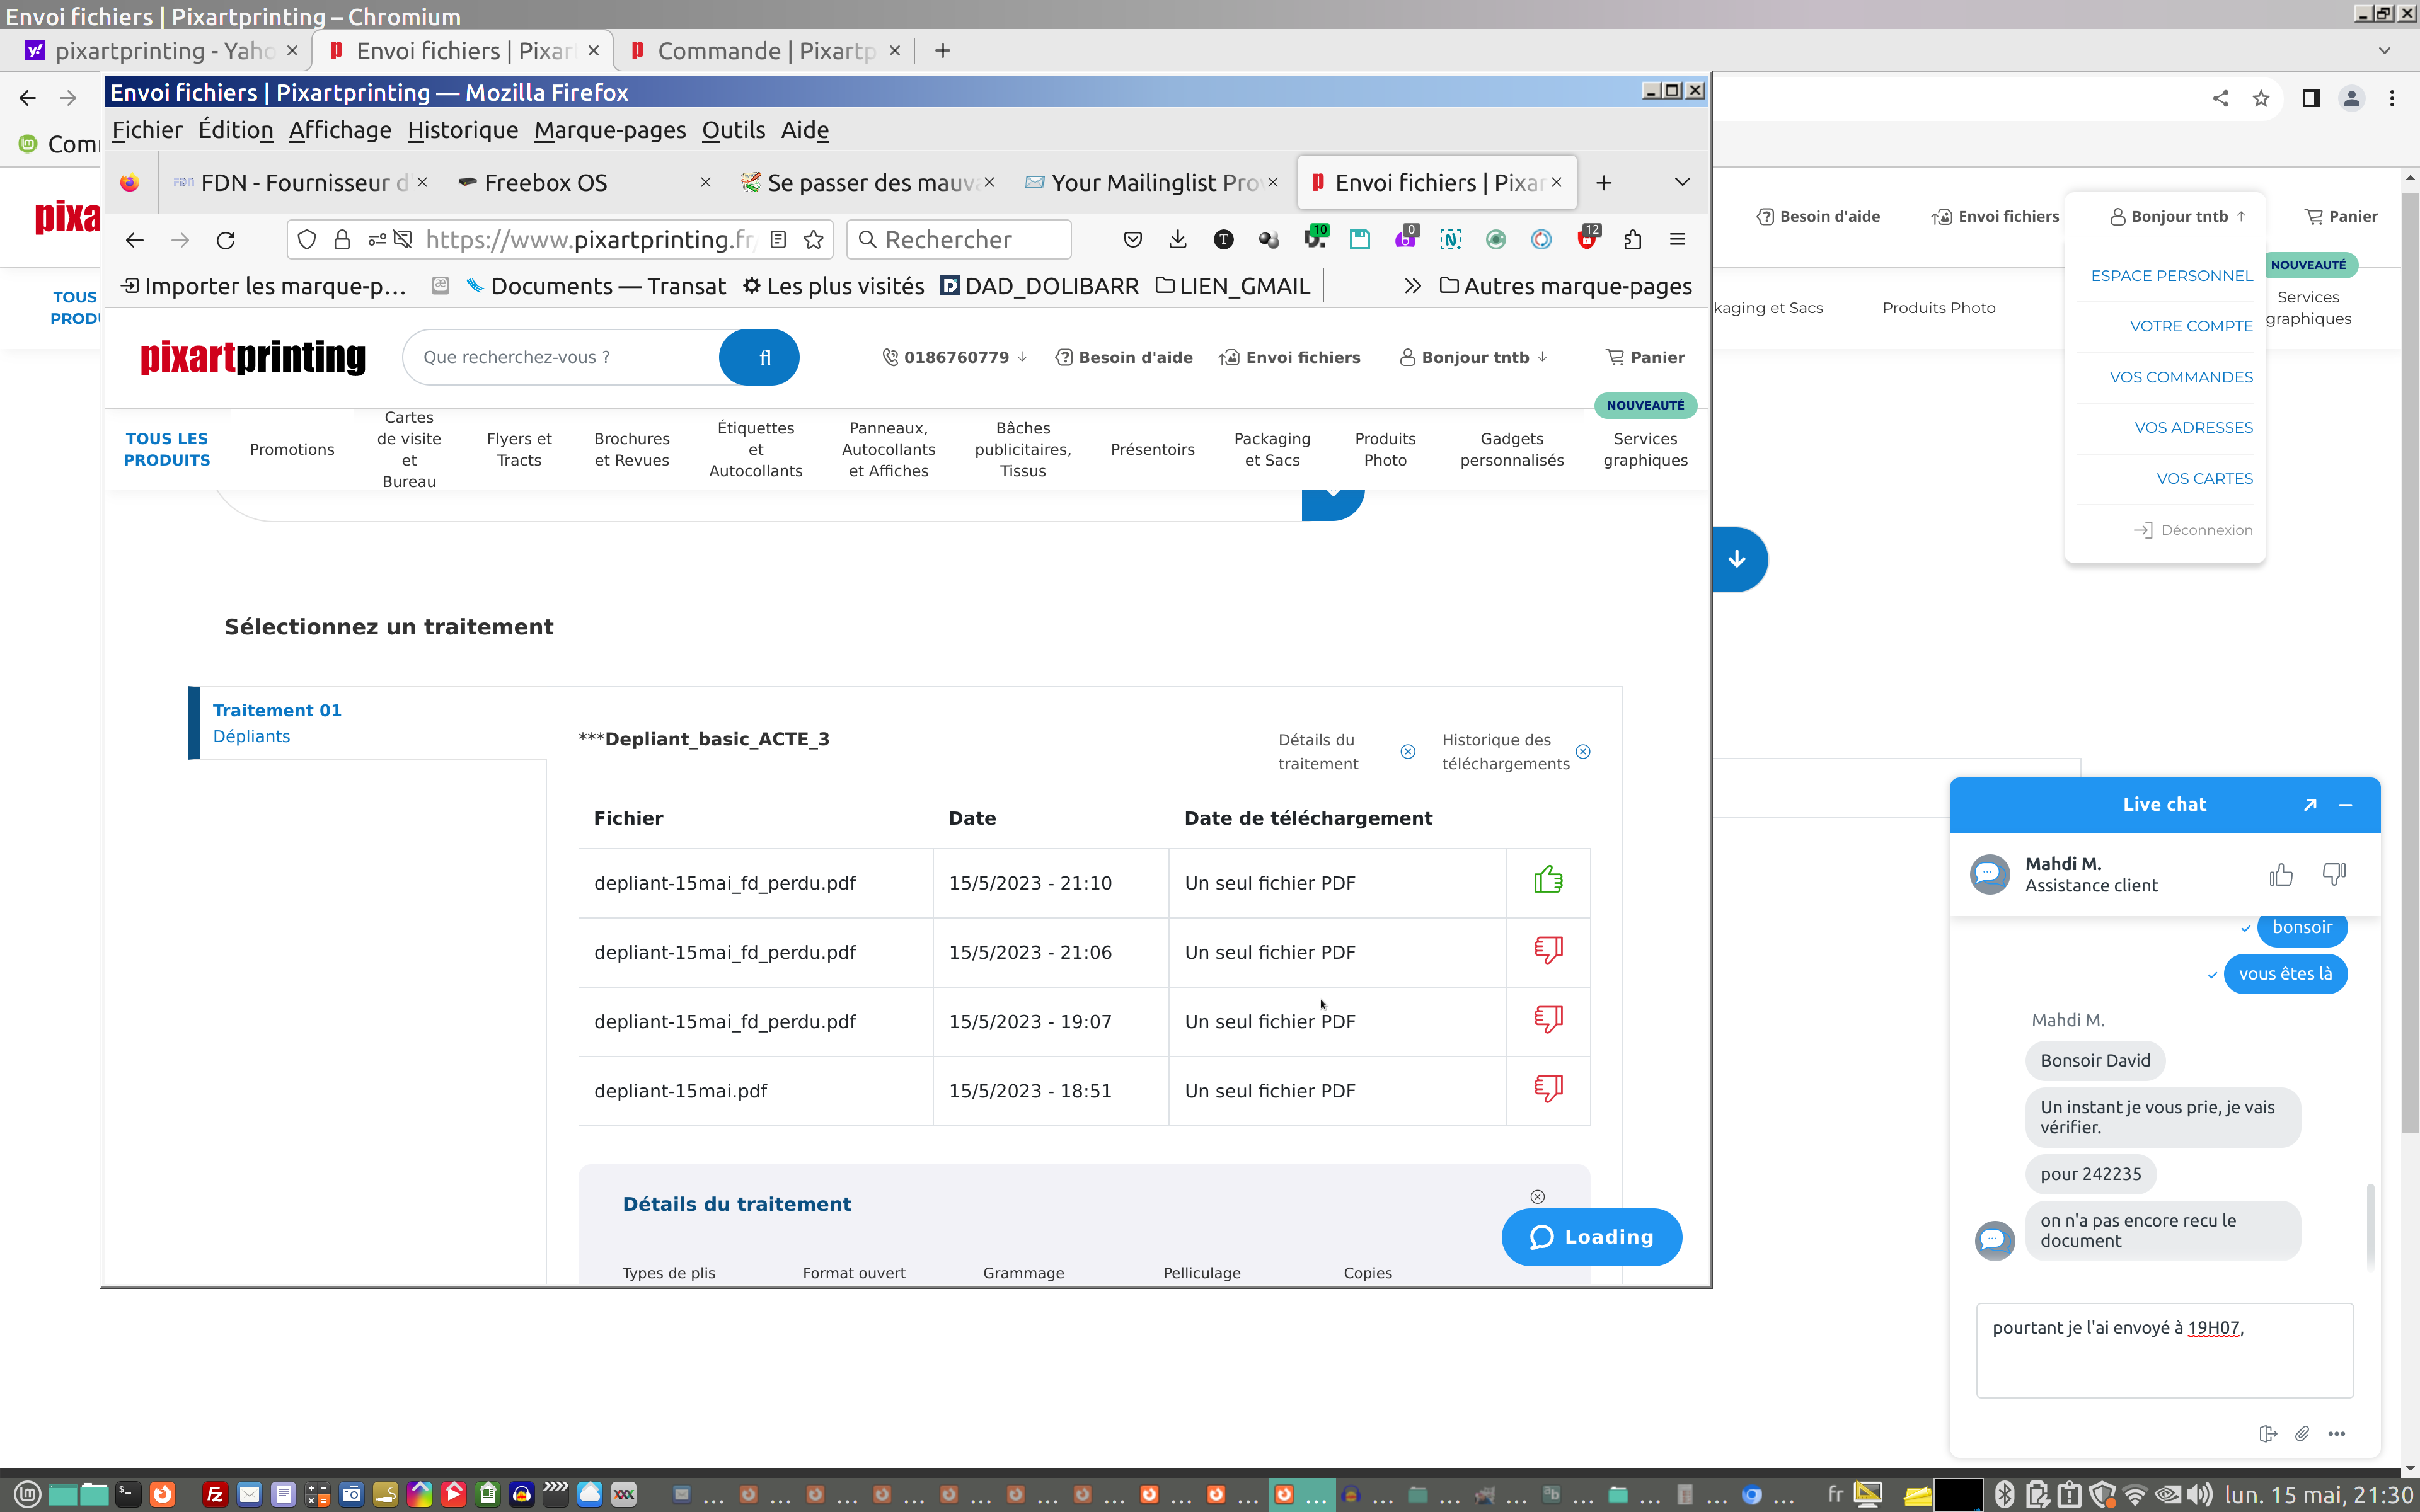Screen dimensions: 2420x1512
Task: Click the Firefox reload page icon
Action: click(x=226, y=240)
